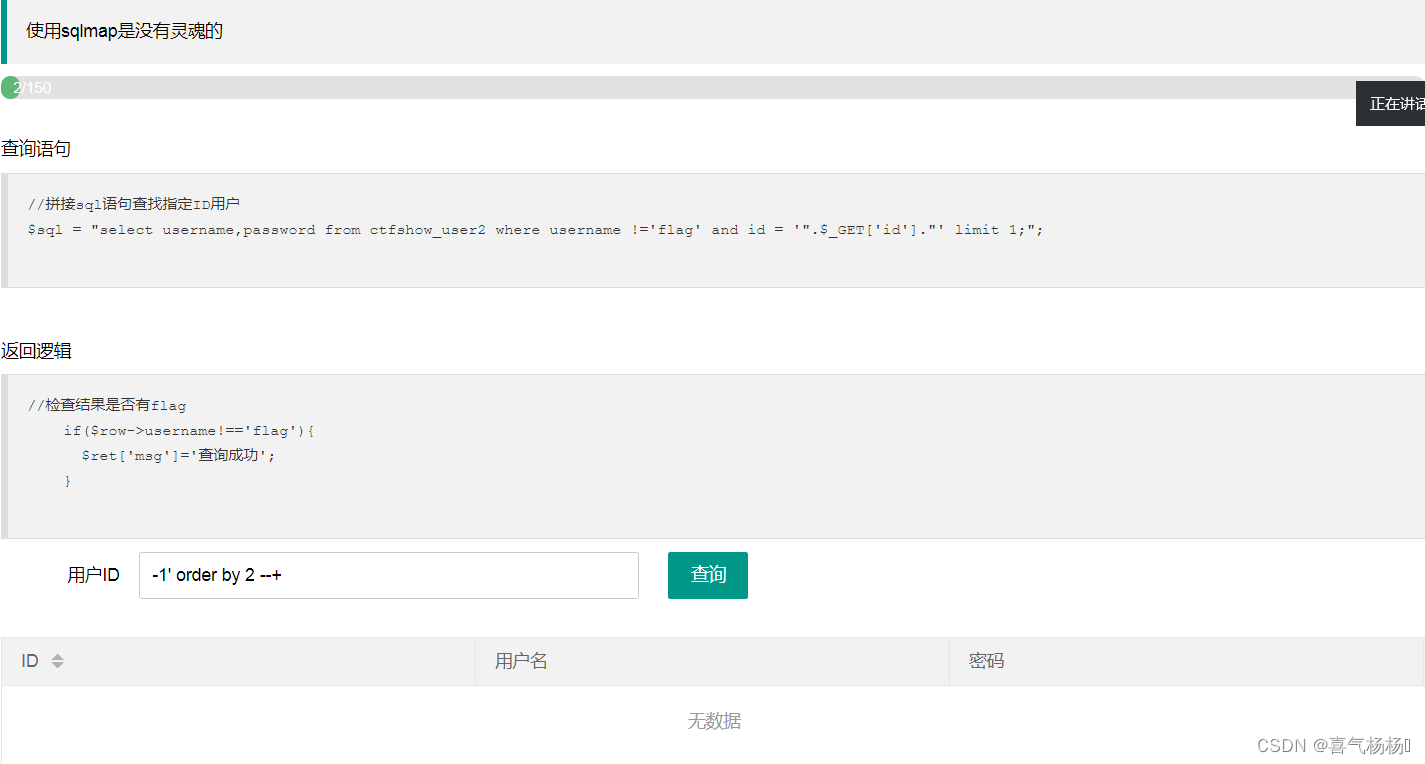The image size is (1425, 764).
Task: Click the if($row->username!=='flag') code line
Action: (x=189, y=431)
